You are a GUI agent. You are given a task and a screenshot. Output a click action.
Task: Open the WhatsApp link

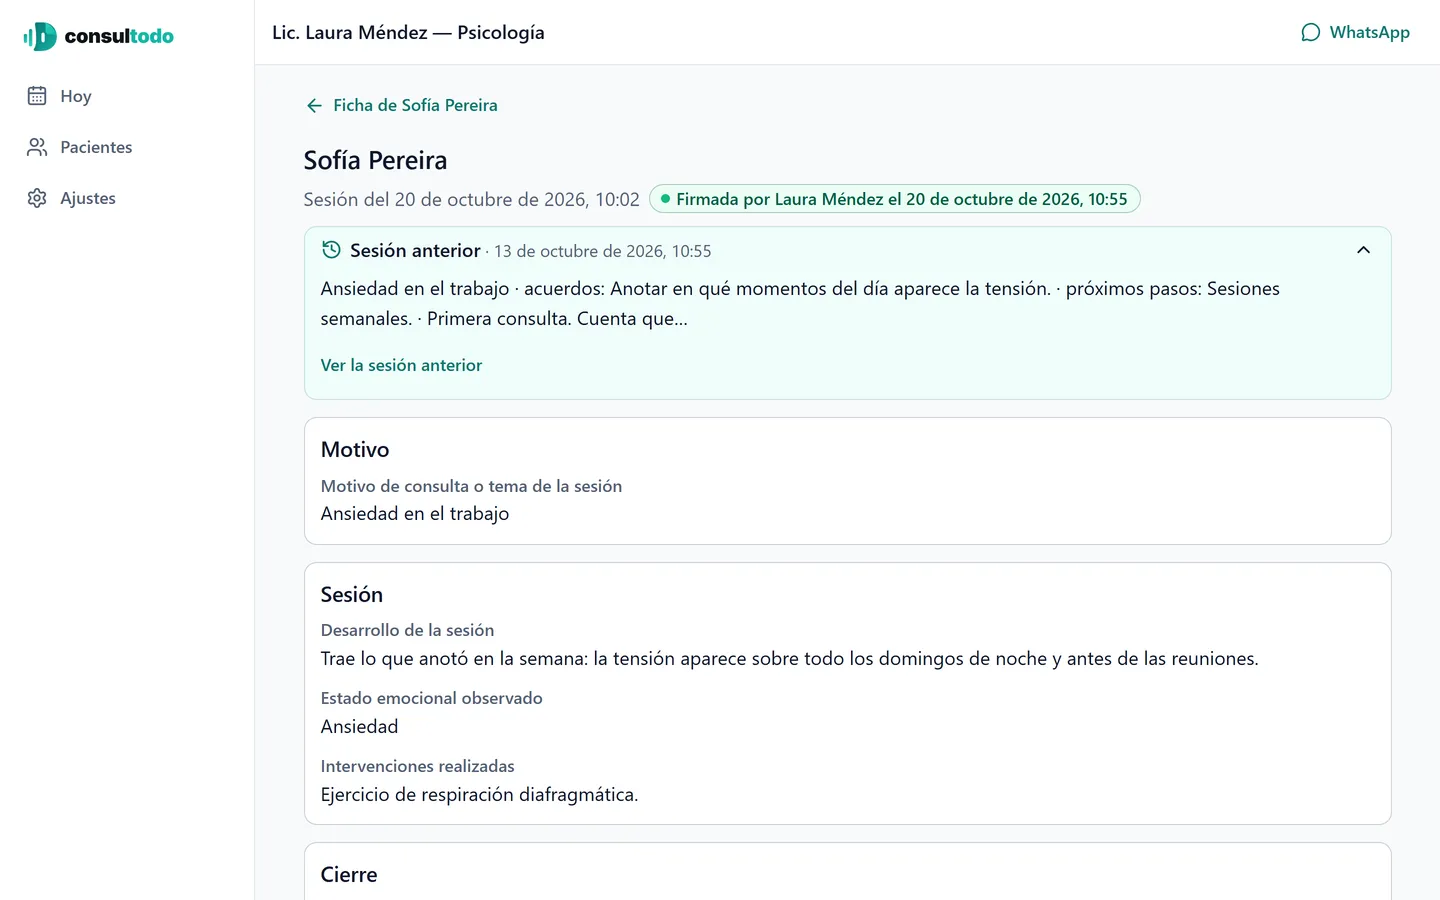point(1355,32)
